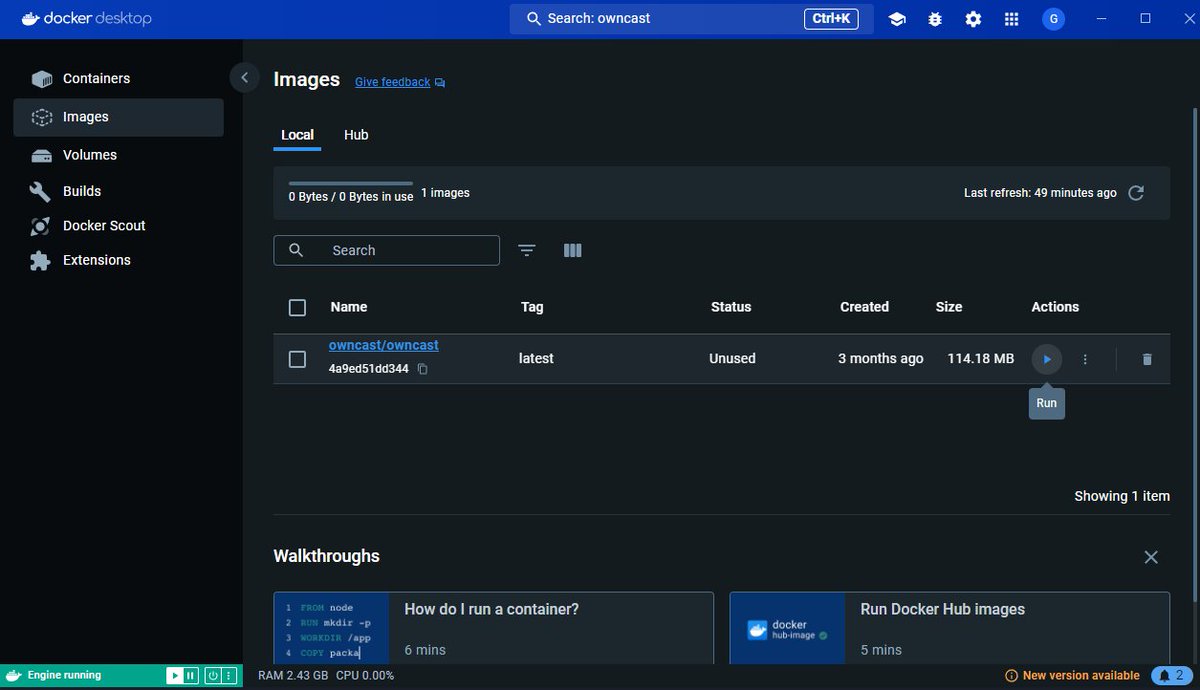Screen dimensions: 1200x690
Task: Click the engine power button in status bar
Action: 213,676
